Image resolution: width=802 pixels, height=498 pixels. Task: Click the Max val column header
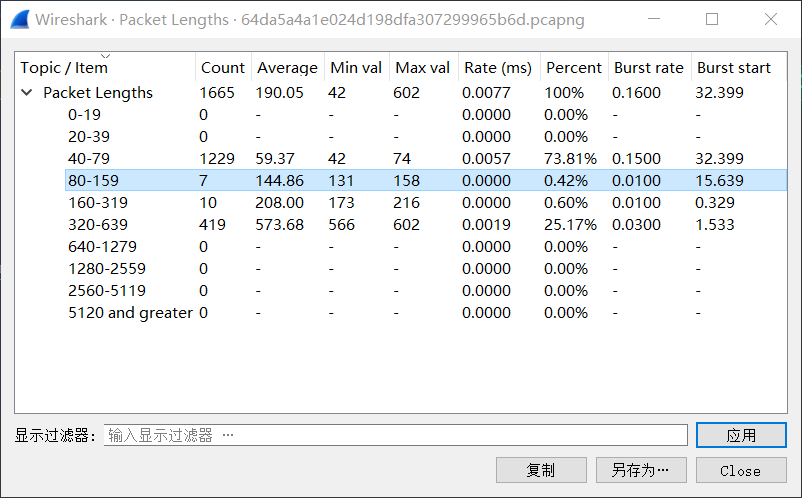(x=424, y=67)
